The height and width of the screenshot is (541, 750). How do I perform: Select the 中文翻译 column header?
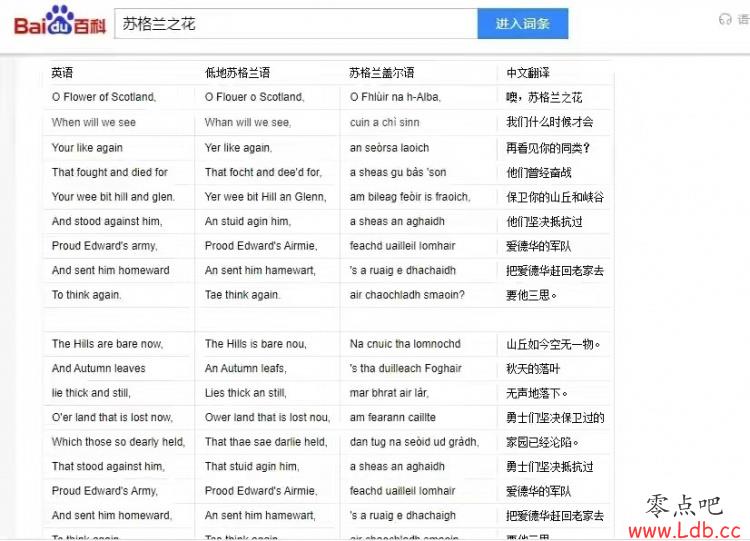point(528,73)
